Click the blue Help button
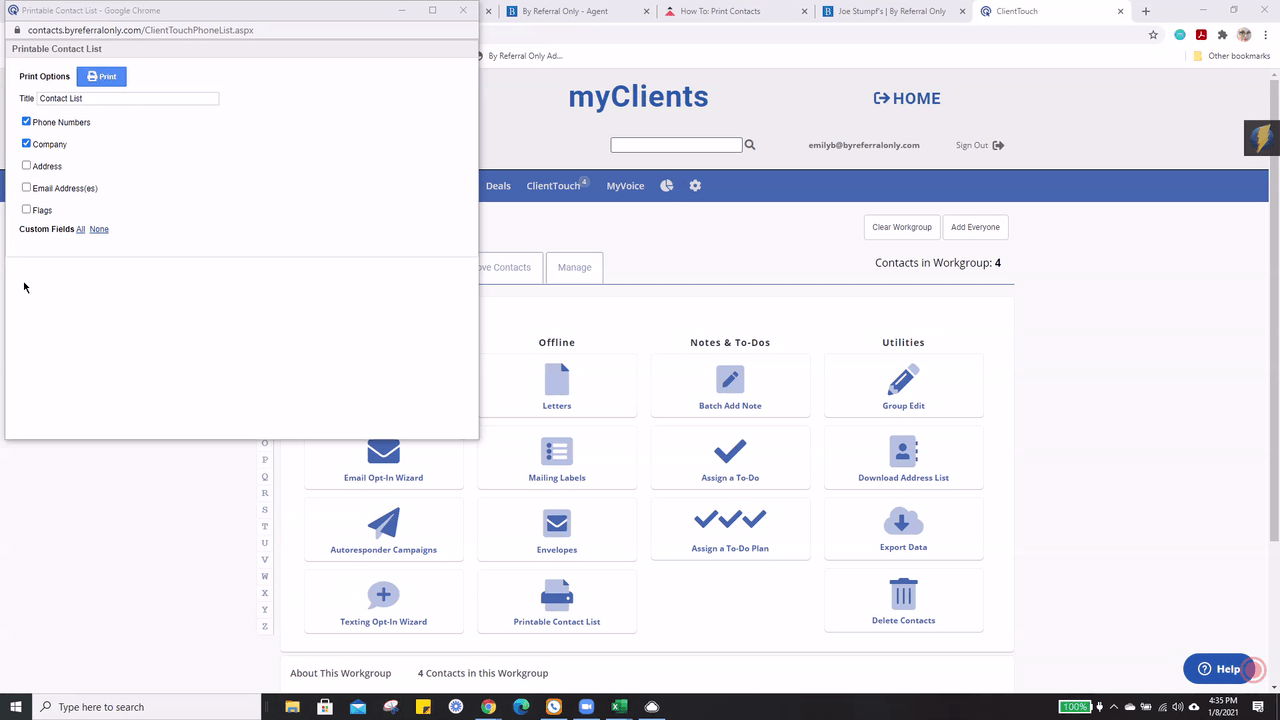 point(1218,669)
